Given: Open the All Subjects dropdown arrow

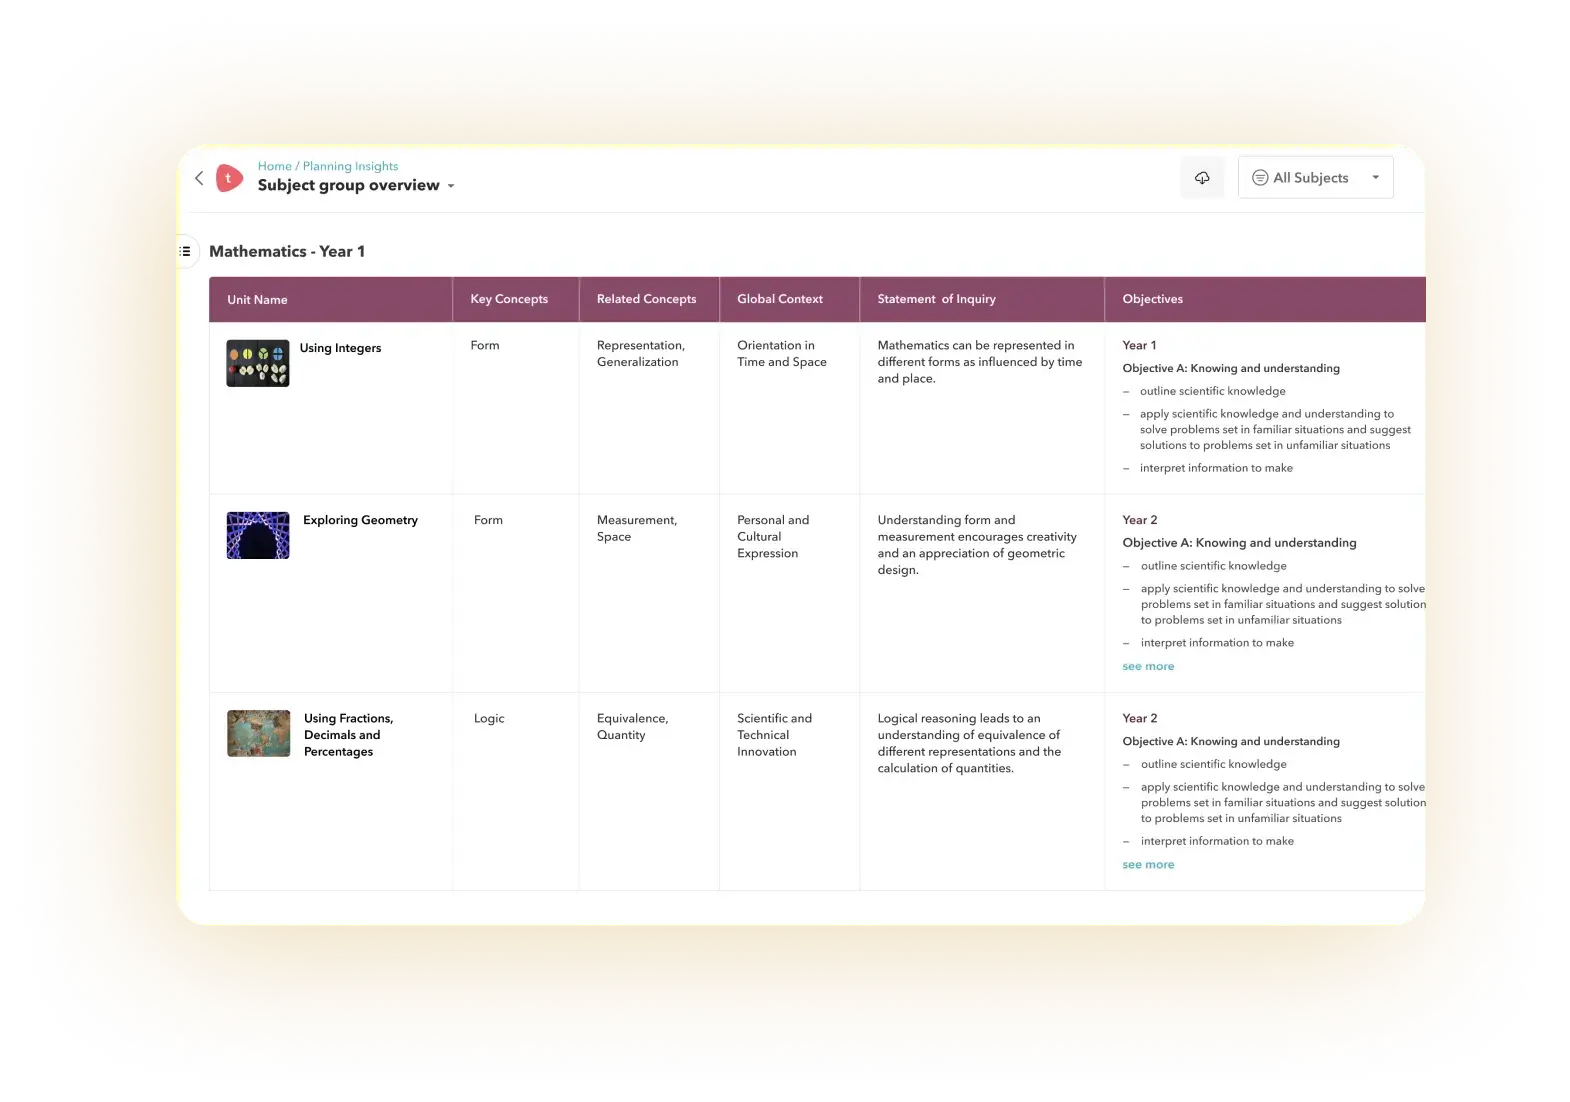Looking at the screenshot, I should tap(1375, 178).
